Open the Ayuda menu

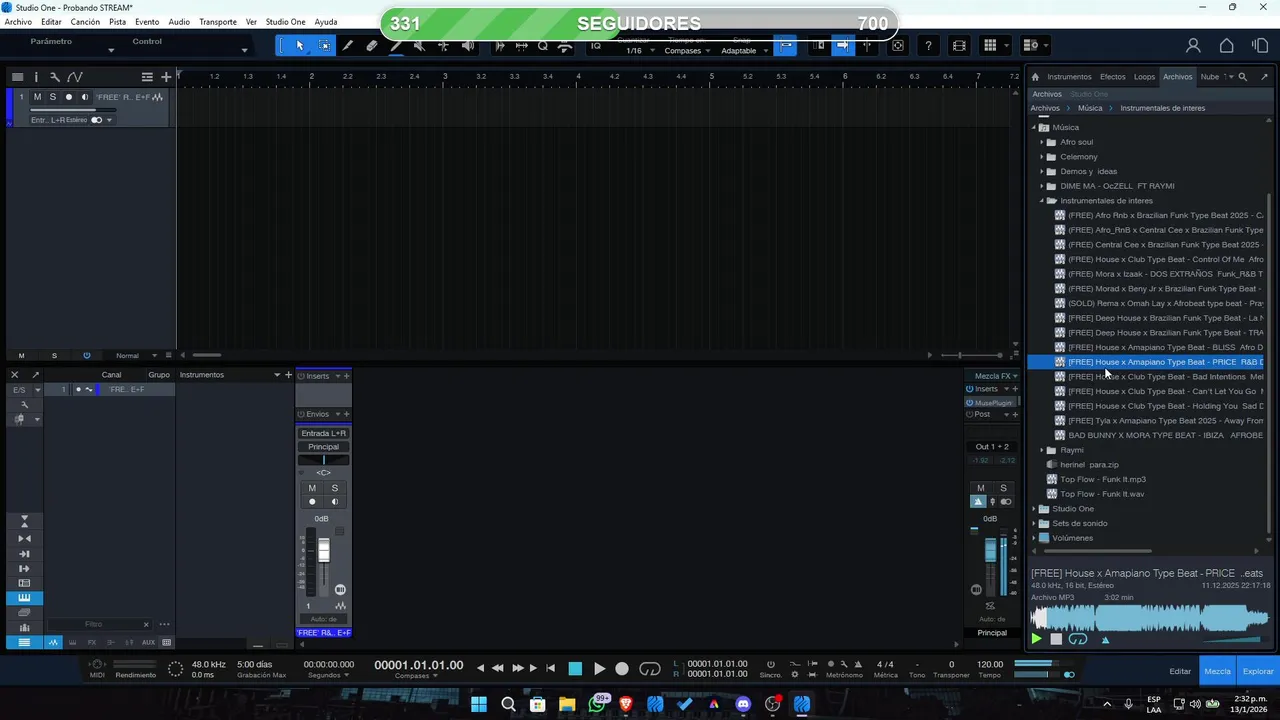(x=326, y=22)
